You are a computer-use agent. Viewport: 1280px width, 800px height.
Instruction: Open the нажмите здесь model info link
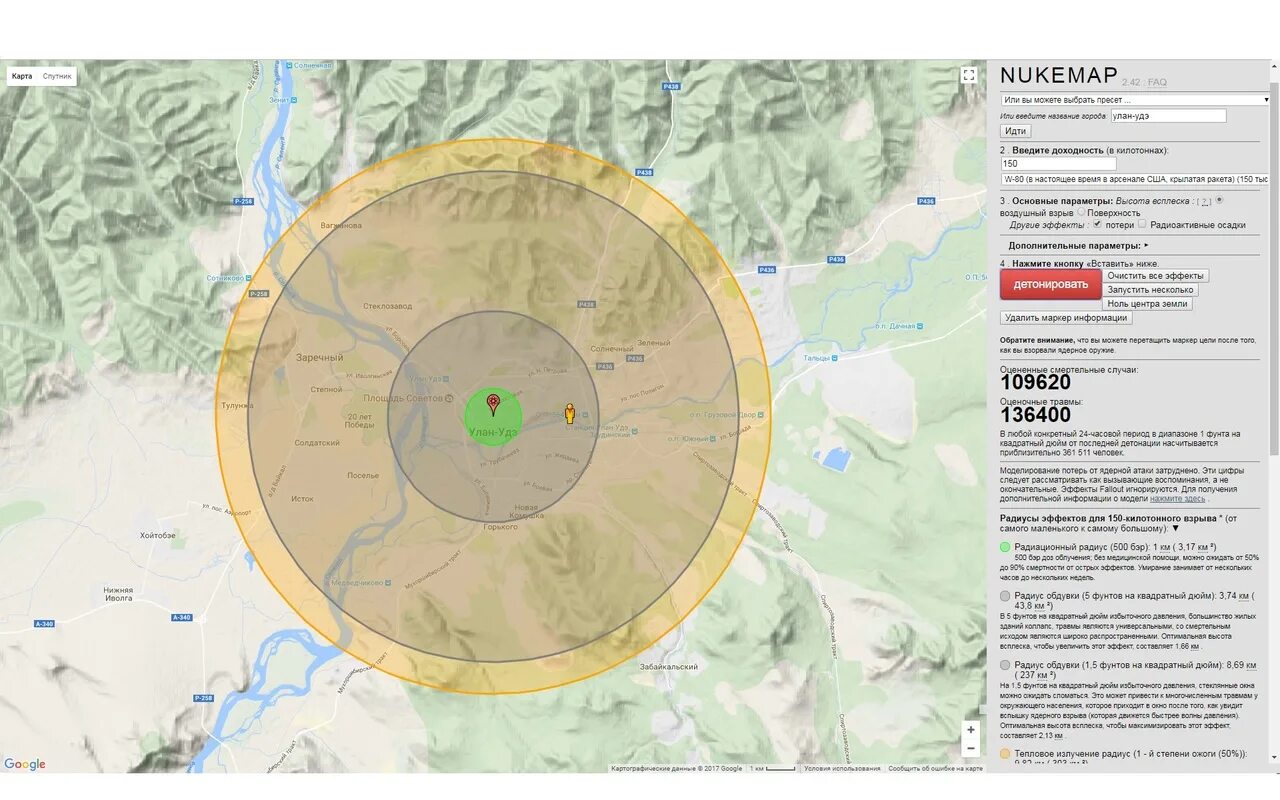coord(1177,498)
